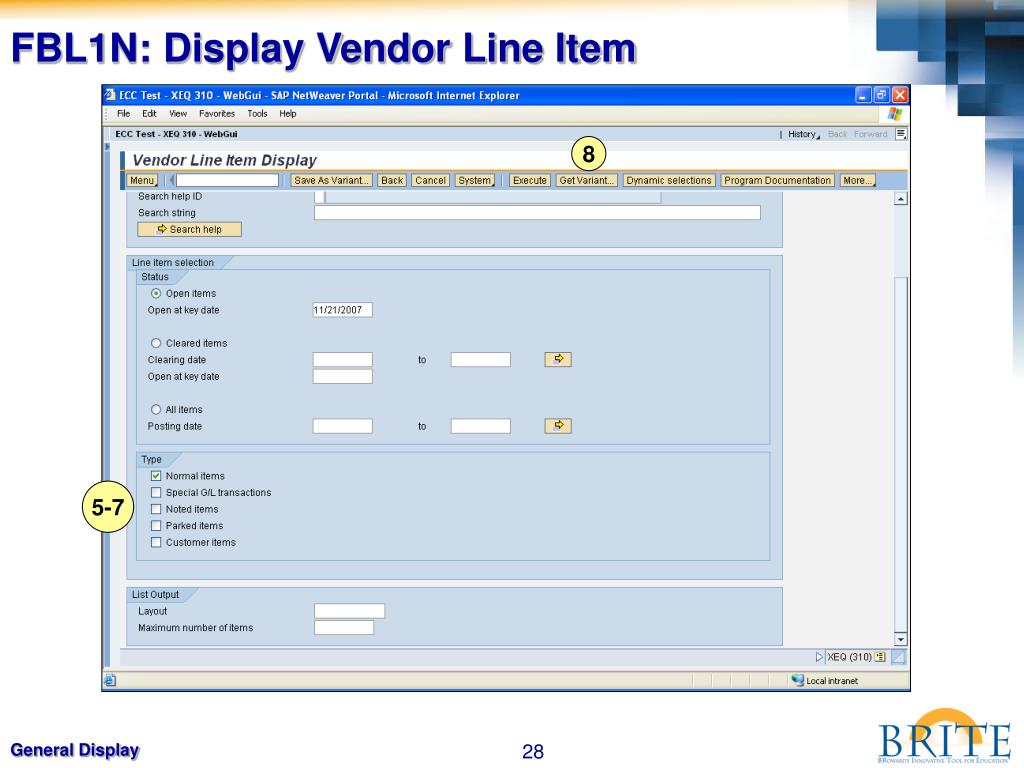
Task: Click the cleared items Open at key date field
Action: click(x=342, y=376)
